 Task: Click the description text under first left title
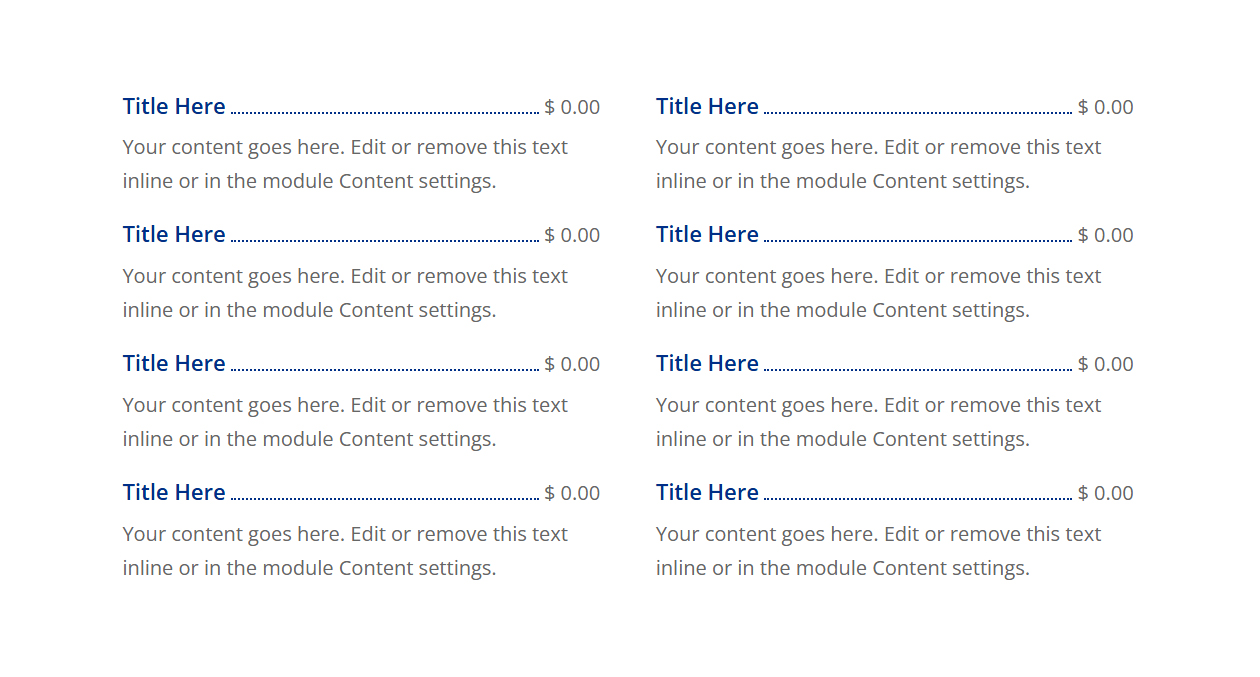[345, 164]
